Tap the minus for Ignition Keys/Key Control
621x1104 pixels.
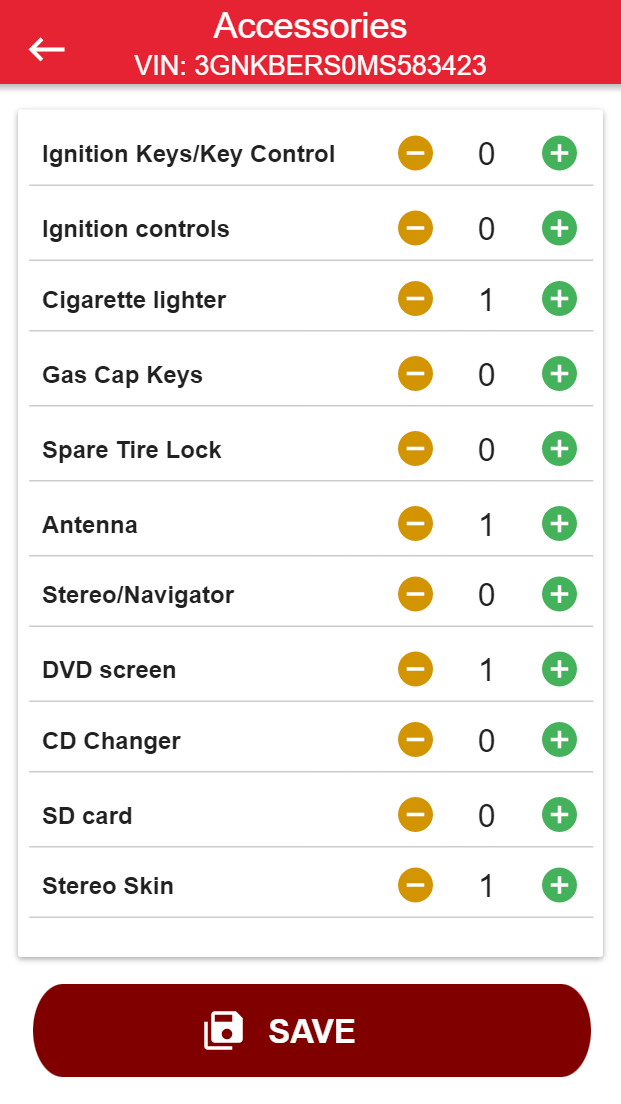pyautogui.click(x=416, y=154)
